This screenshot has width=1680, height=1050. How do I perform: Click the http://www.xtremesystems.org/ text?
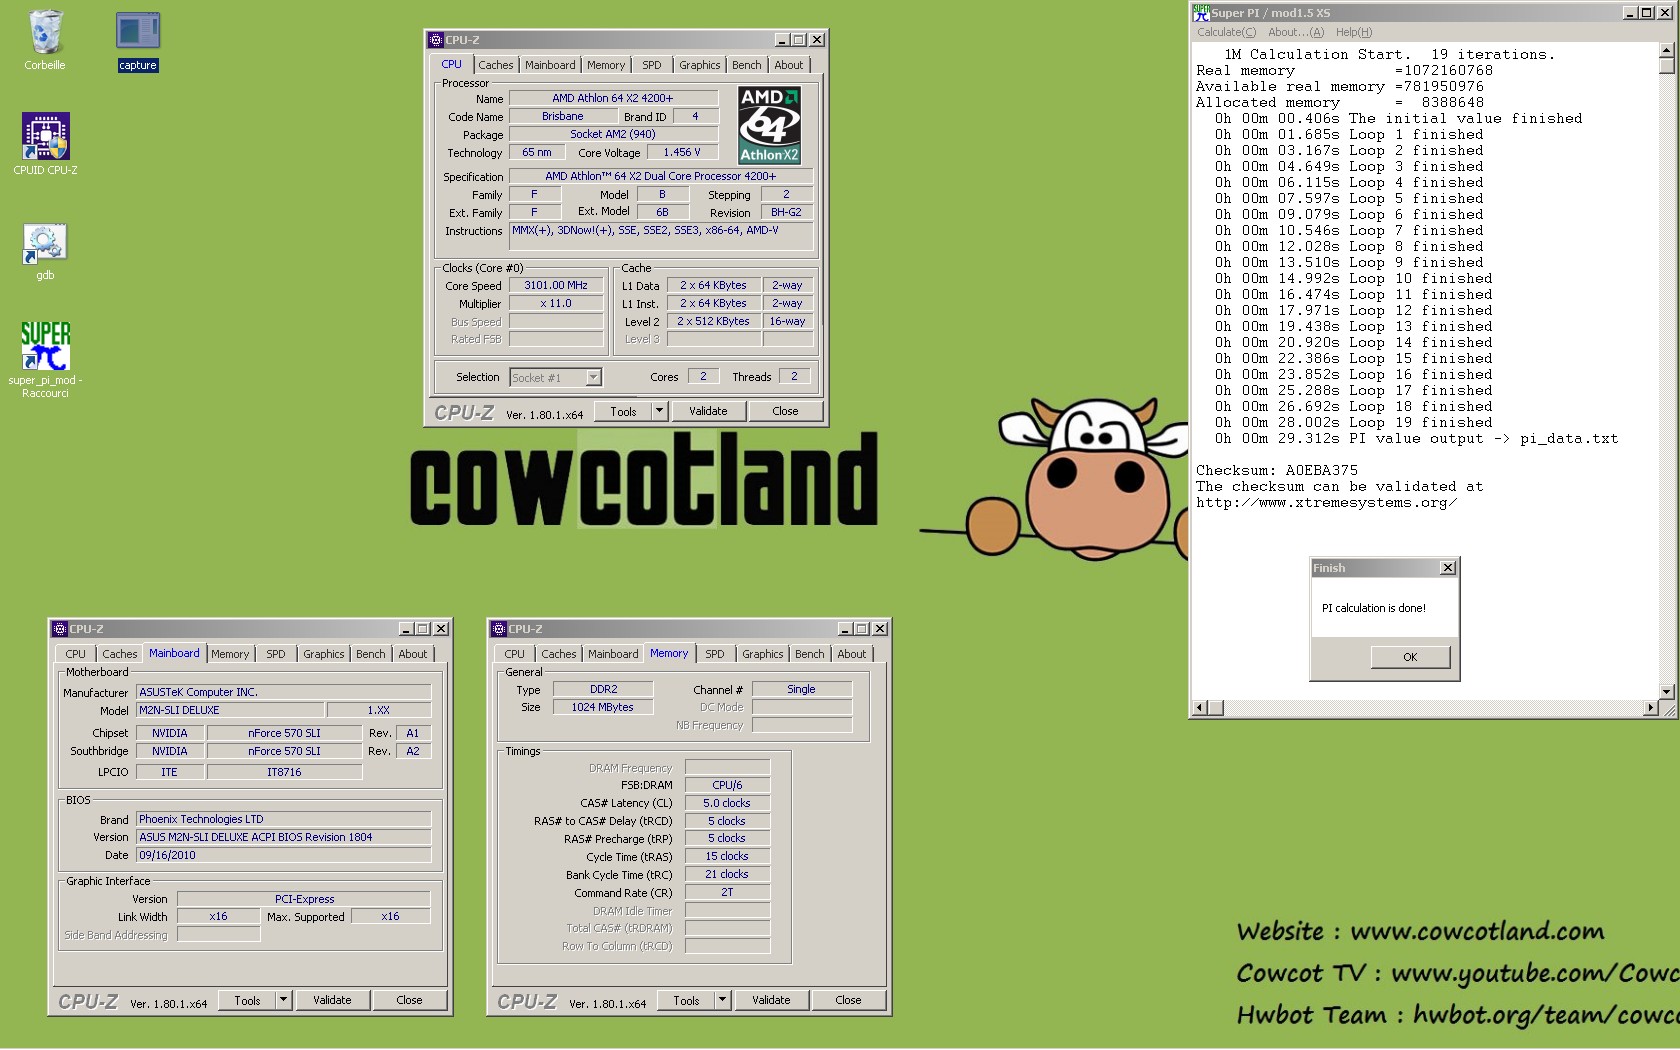click(x=1326, y=502)
